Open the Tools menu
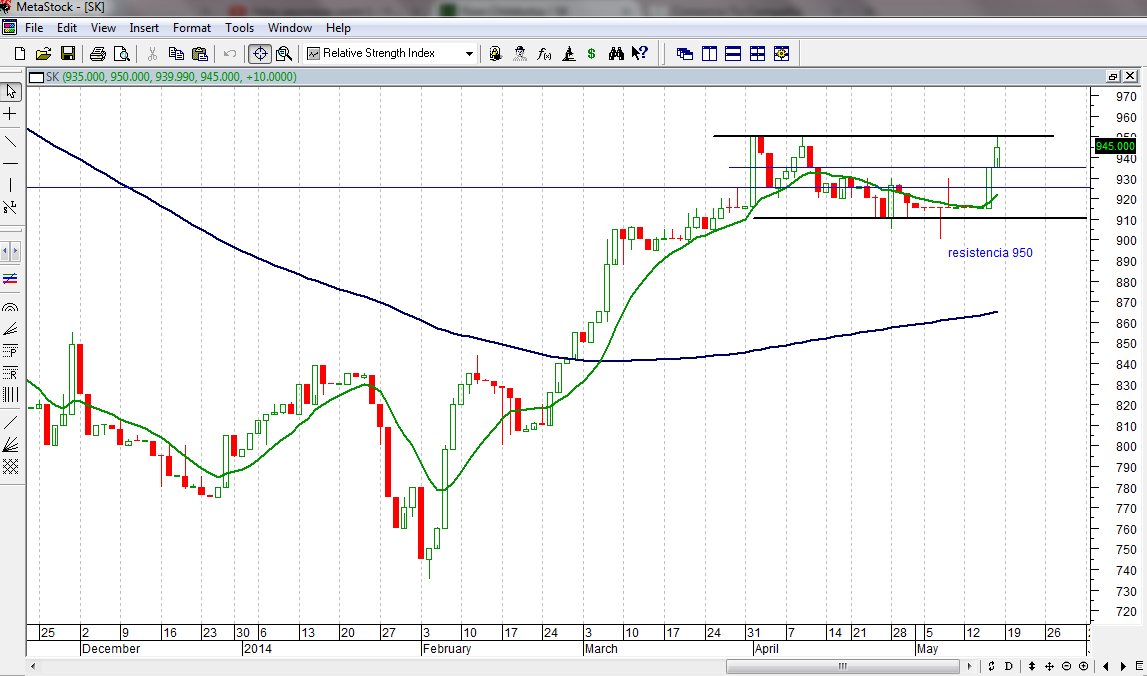Image resolution: width=1147 pixels, height=676 pixels. 239,28
